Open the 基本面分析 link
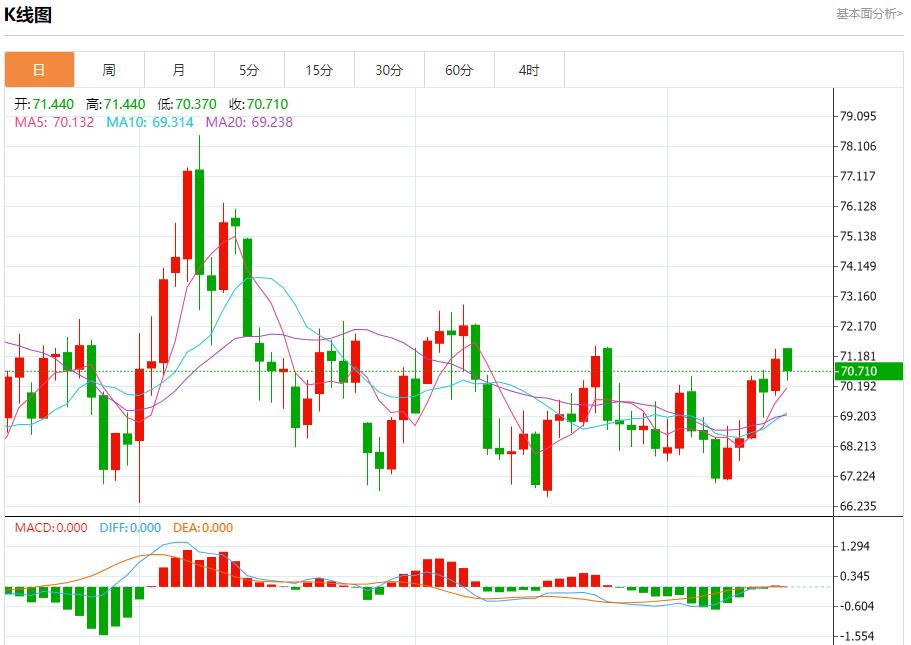This screenshot has width=911, height=645. pyautogui.click(x=868, y=14)
